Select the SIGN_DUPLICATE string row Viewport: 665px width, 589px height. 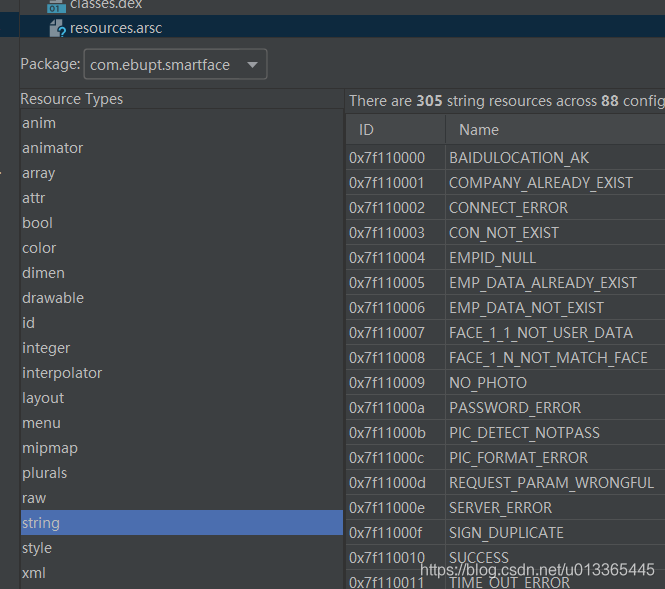pyautogui.click(x=506, y=533)
